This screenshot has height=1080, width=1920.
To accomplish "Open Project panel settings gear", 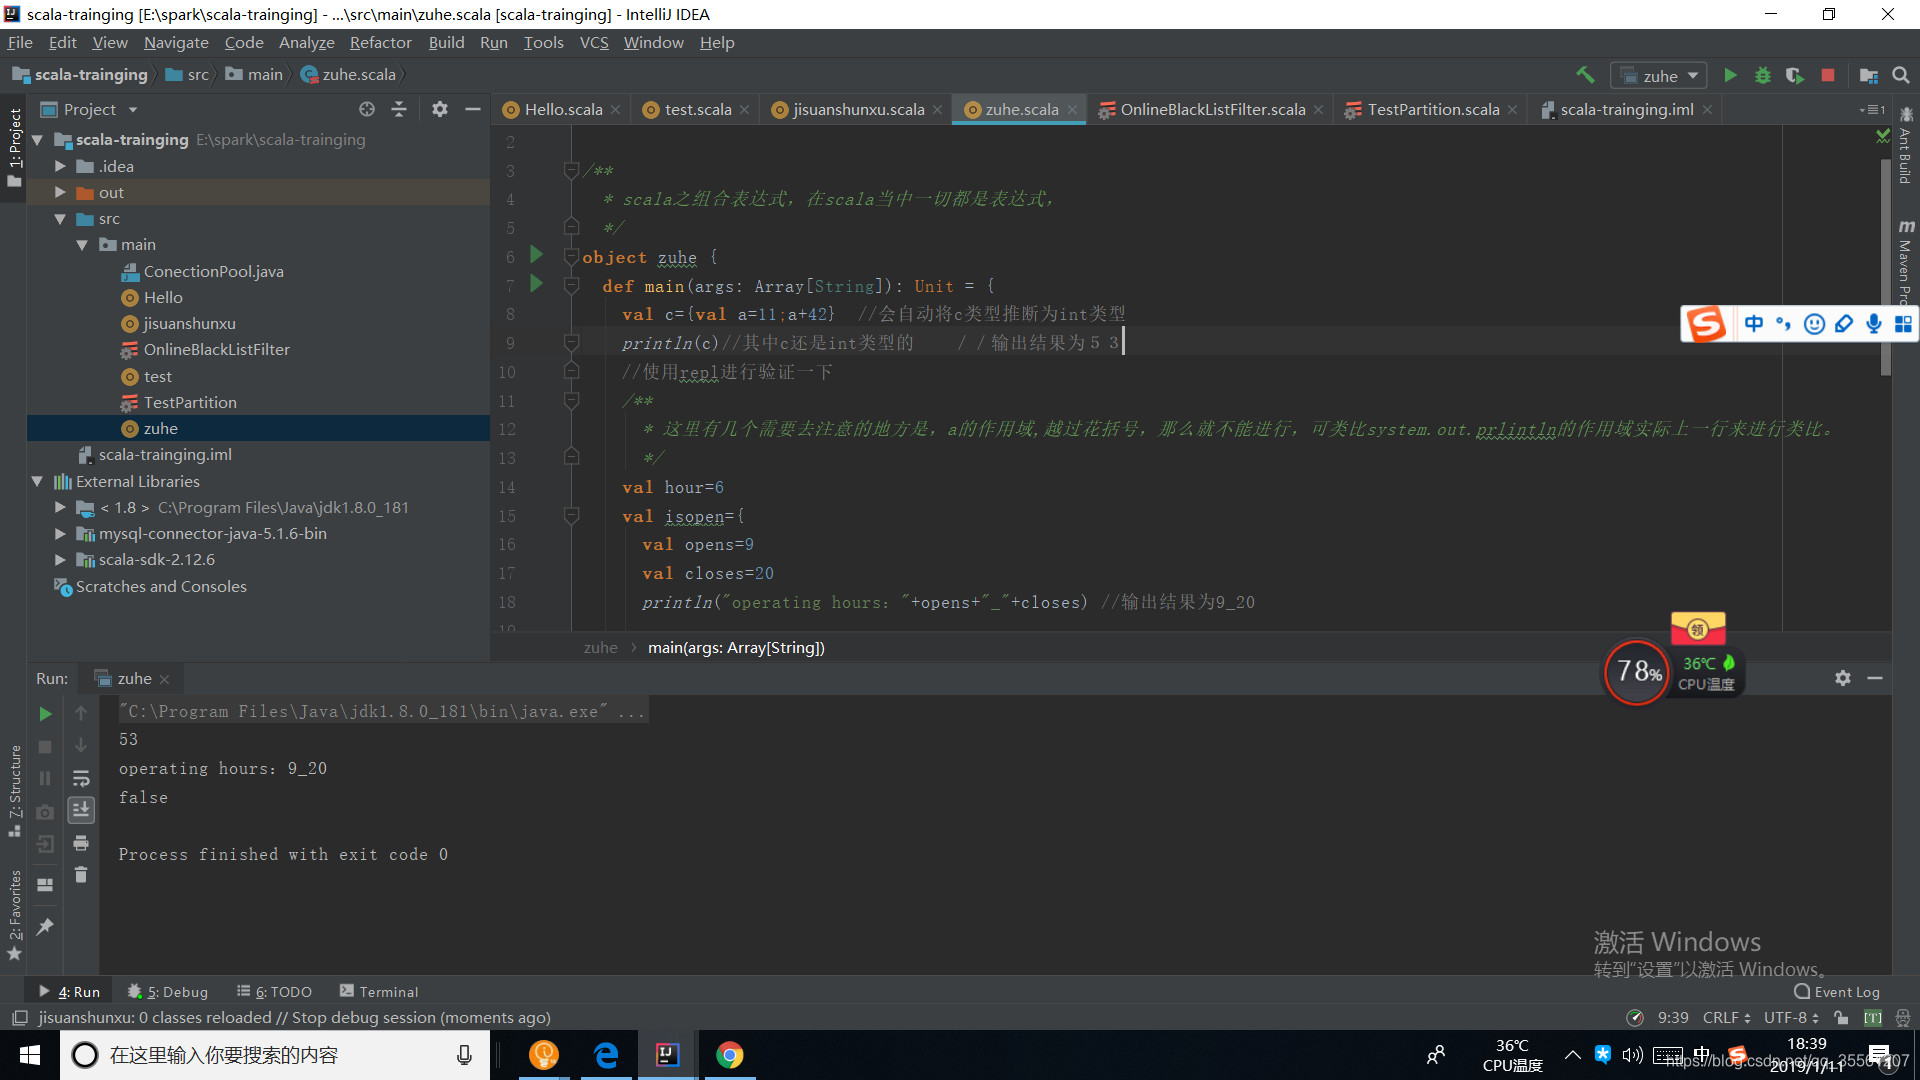I will coord(440,109).
